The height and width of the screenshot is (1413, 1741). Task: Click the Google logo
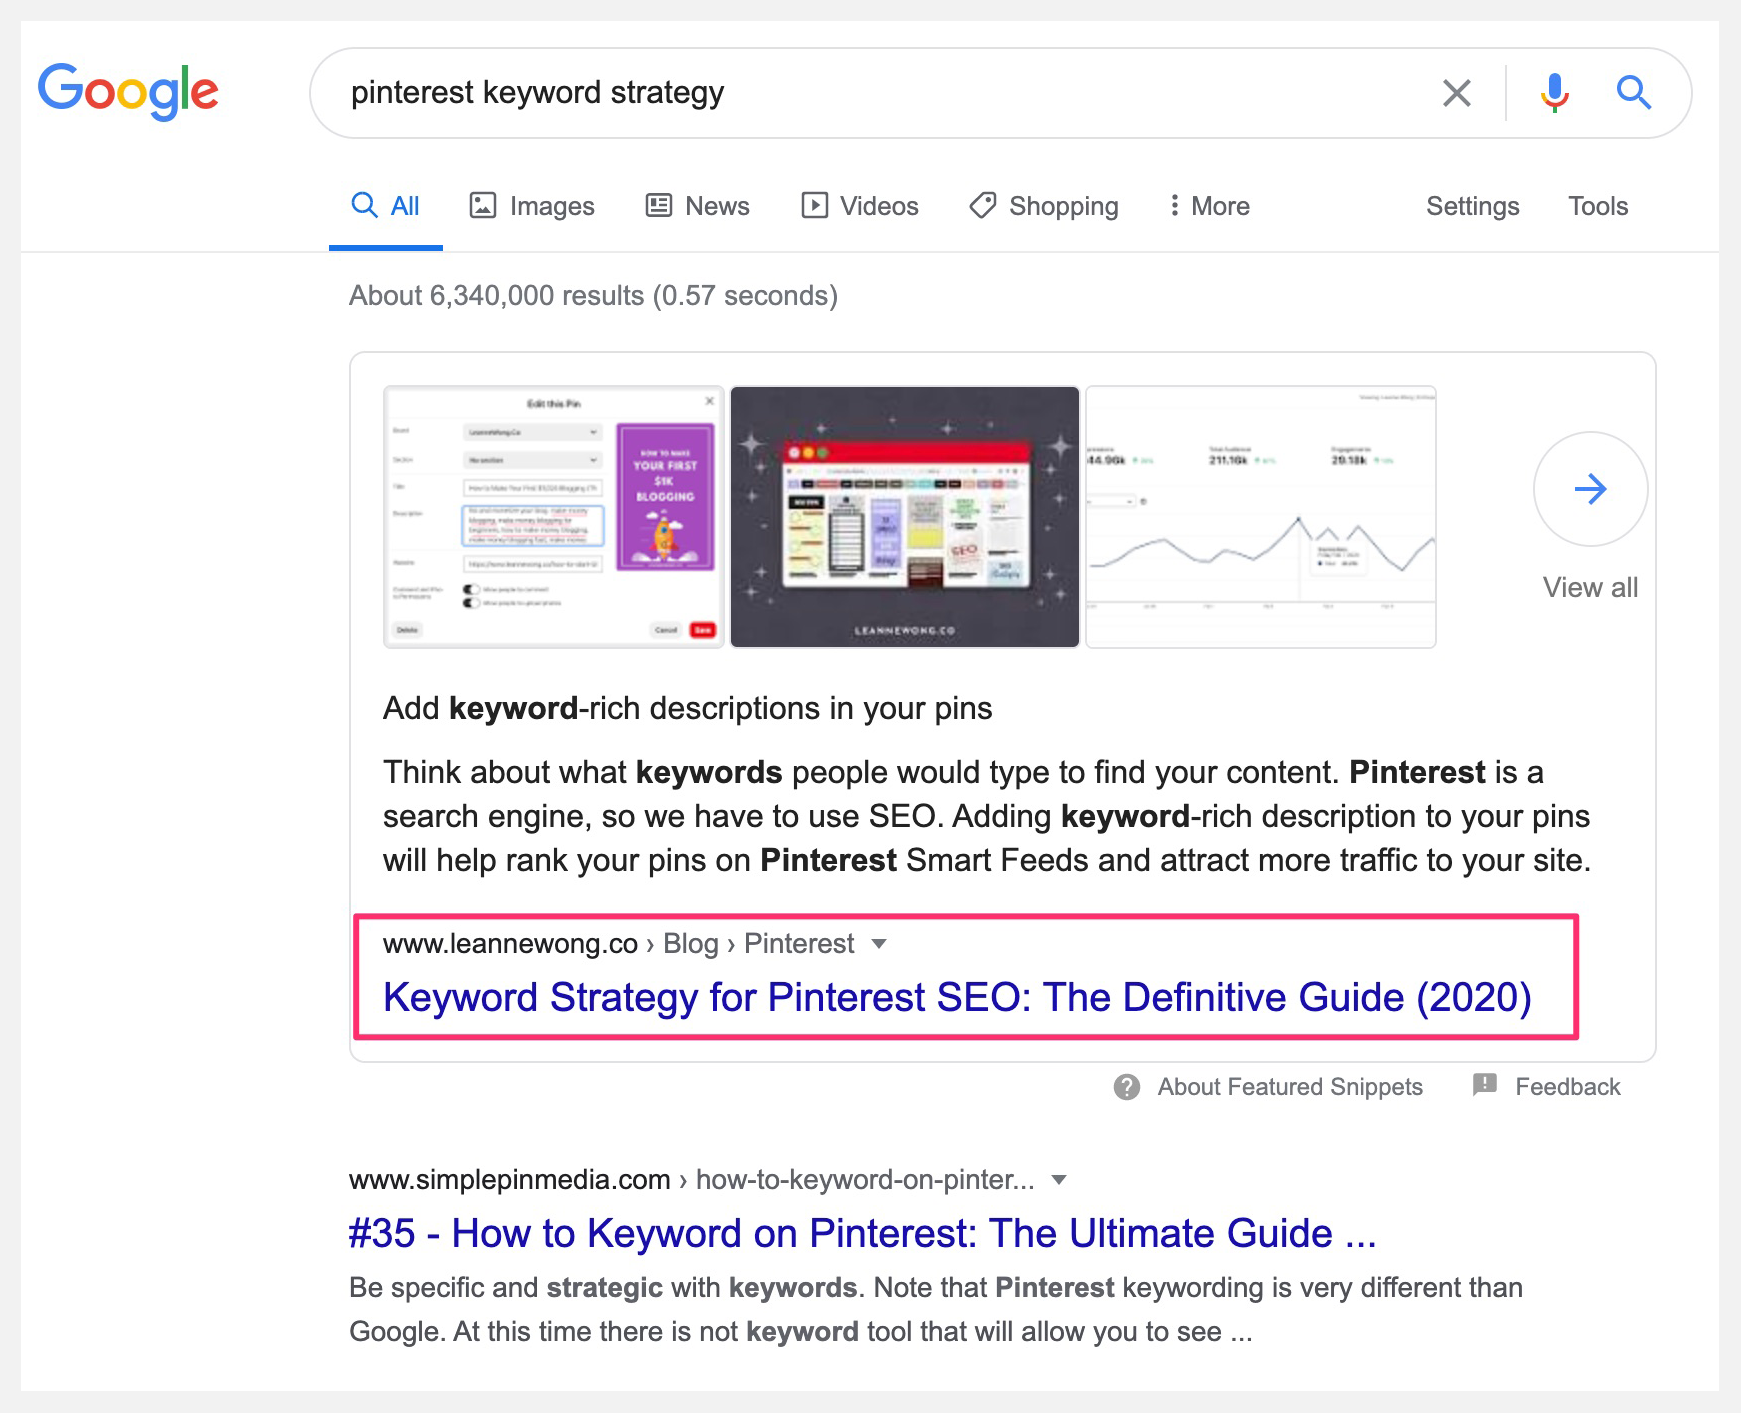point(128,91)
